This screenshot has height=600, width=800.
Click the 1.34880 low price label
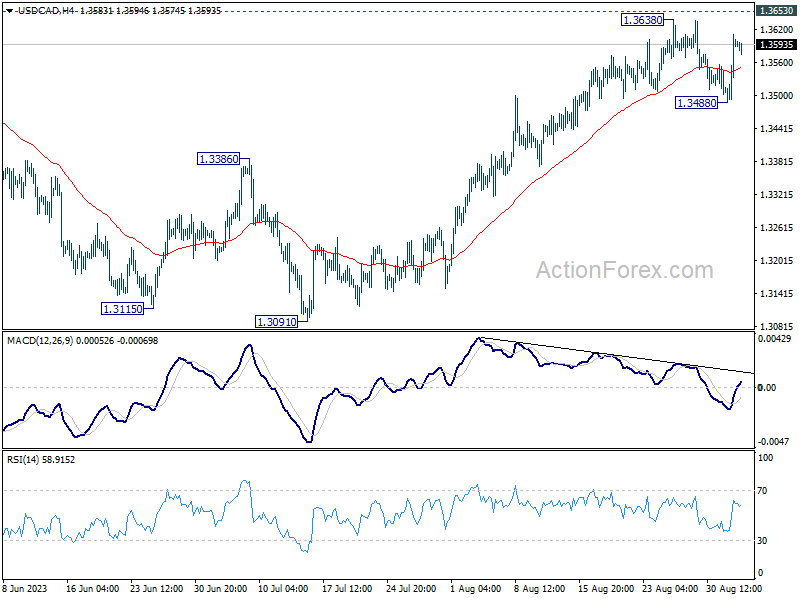tap(696, 103)
